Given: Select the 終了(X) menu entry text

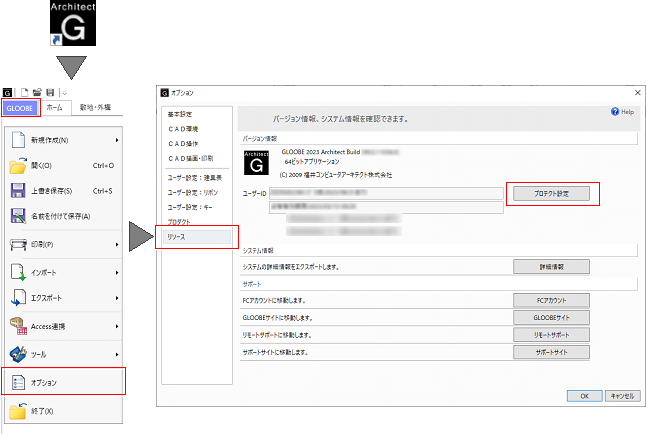Looking at the screenshot, I should (x=42, y=411).
